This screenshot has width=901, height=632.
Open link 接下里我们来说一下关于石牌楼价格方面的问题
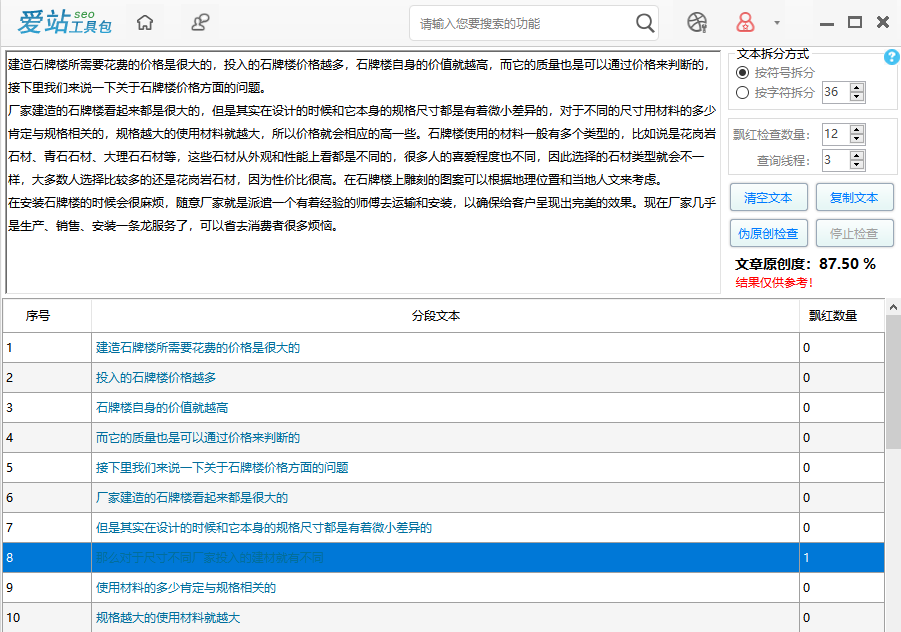[x=222, y=468]
